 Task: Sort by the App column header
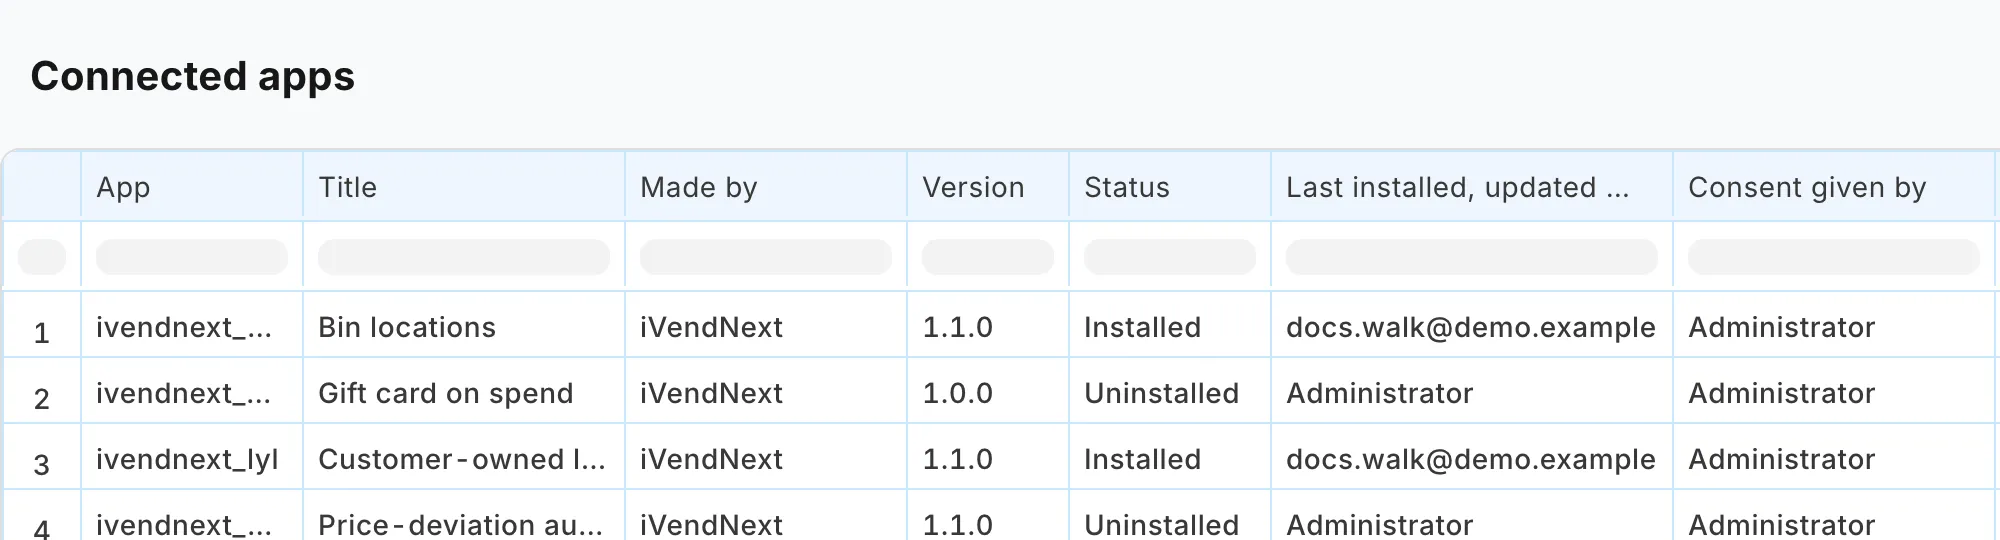(191, 187)
